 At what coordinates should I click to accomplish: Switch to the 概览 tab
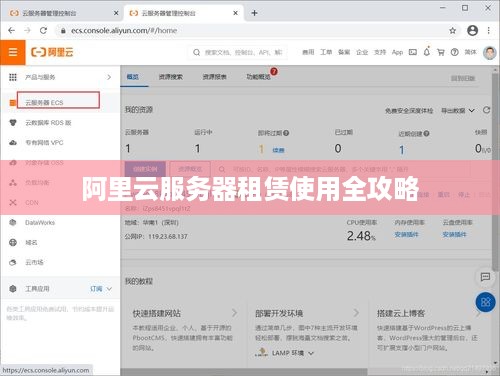(133, 77)
